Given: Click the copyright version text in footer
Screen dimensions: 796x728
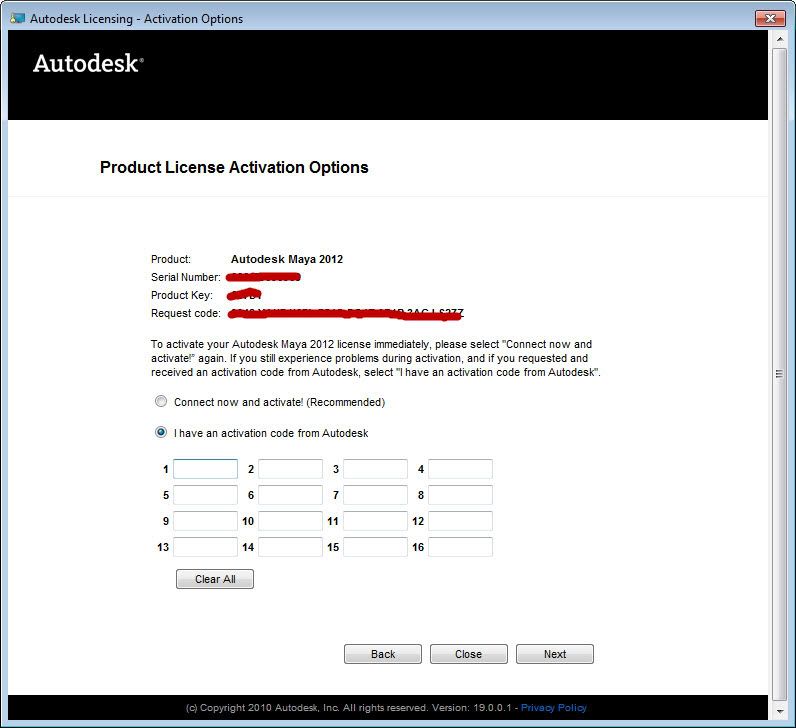Looking at the screenshot, I should click(349, 707).
